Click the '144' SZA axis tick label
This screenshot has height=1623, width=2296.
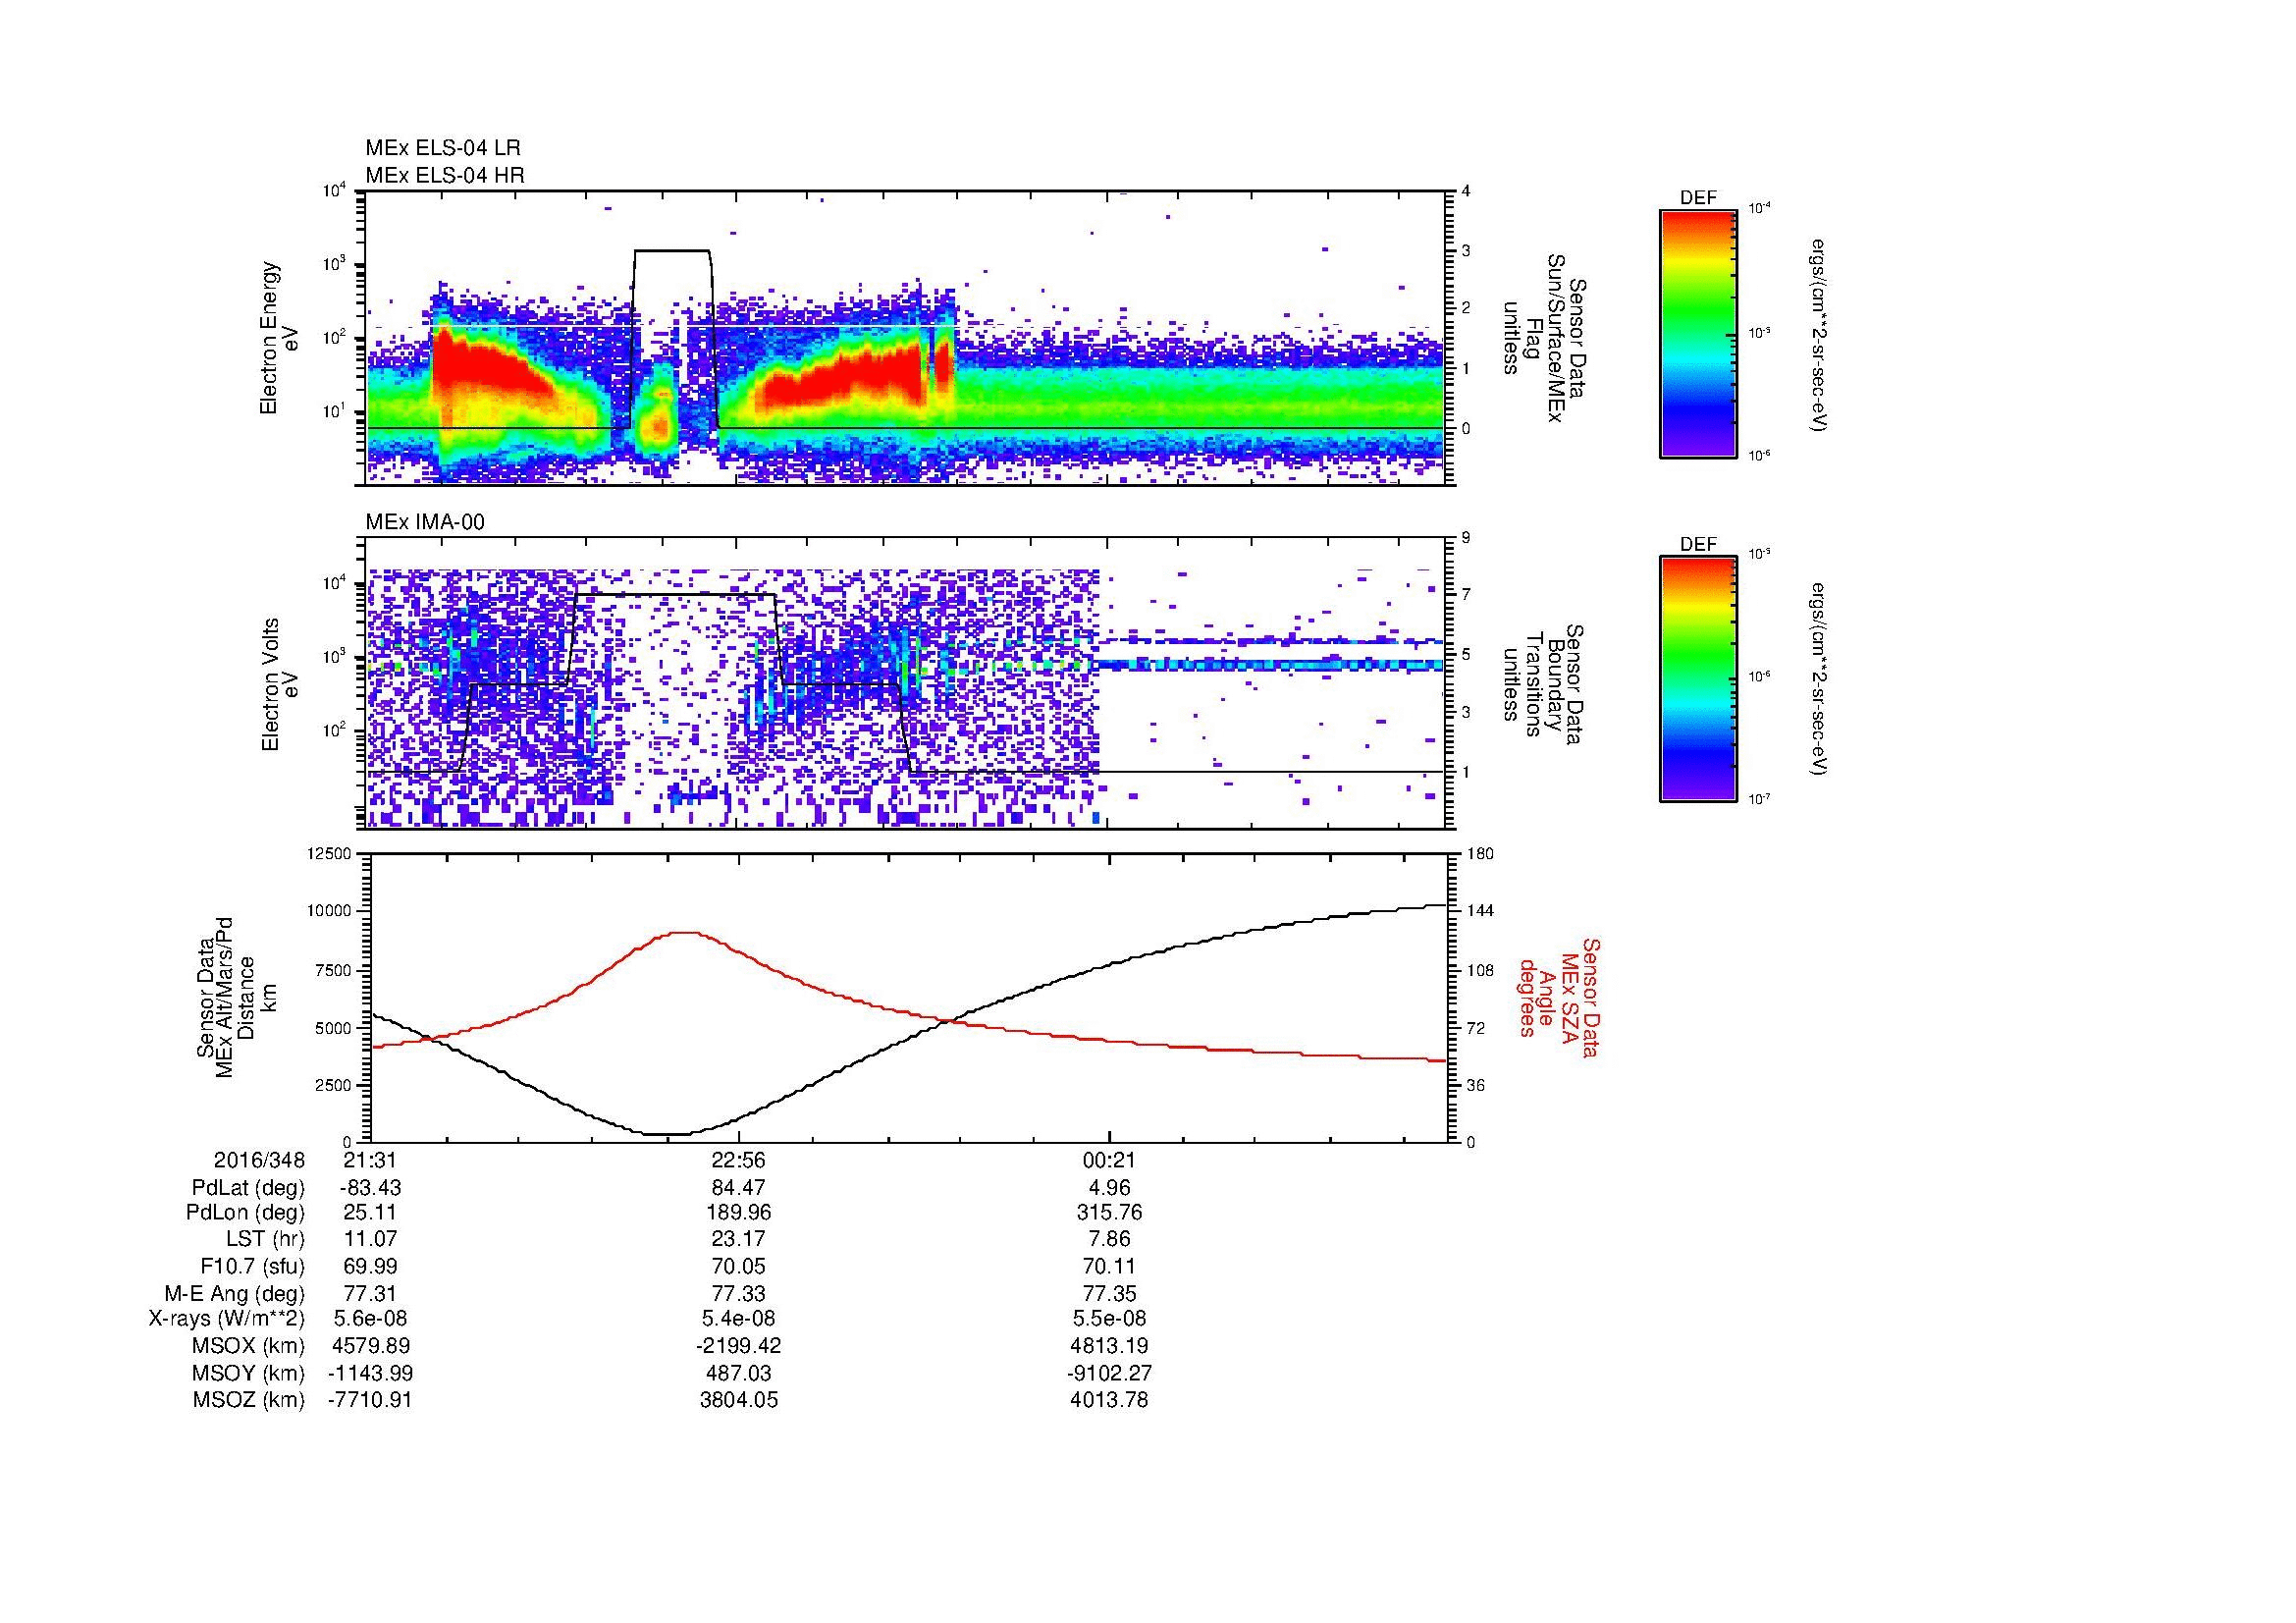[x=1480, y=912]
